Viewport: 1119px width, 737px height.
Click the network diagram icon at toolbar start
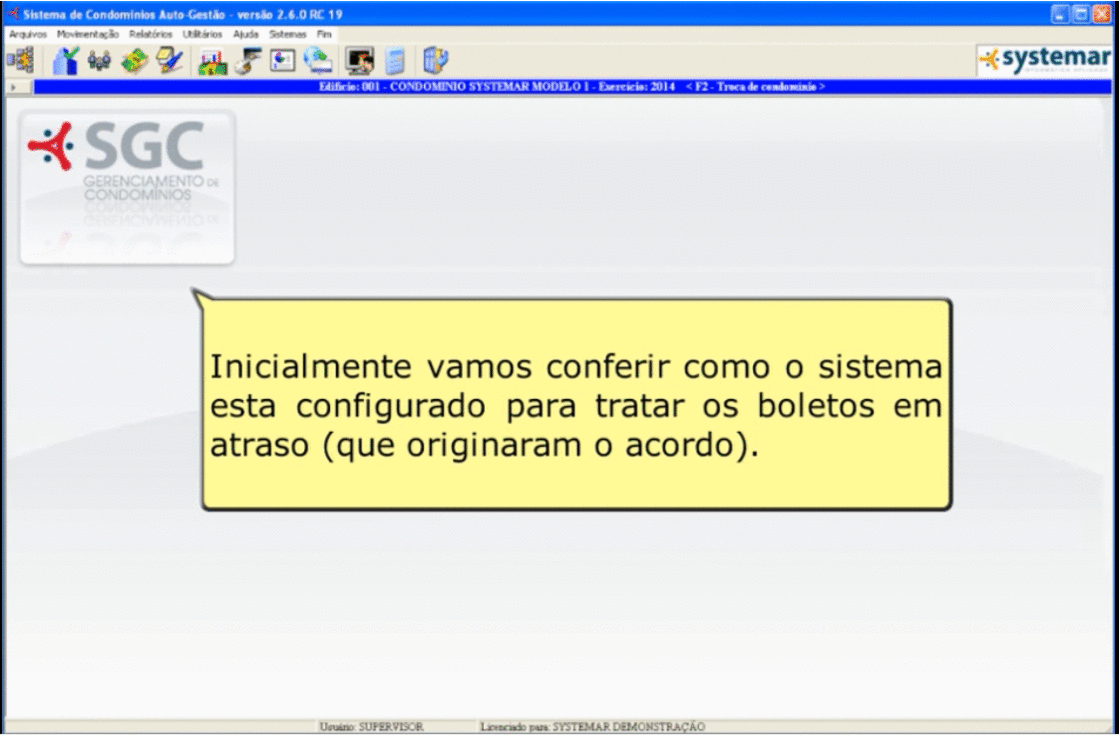pos(20,61)
